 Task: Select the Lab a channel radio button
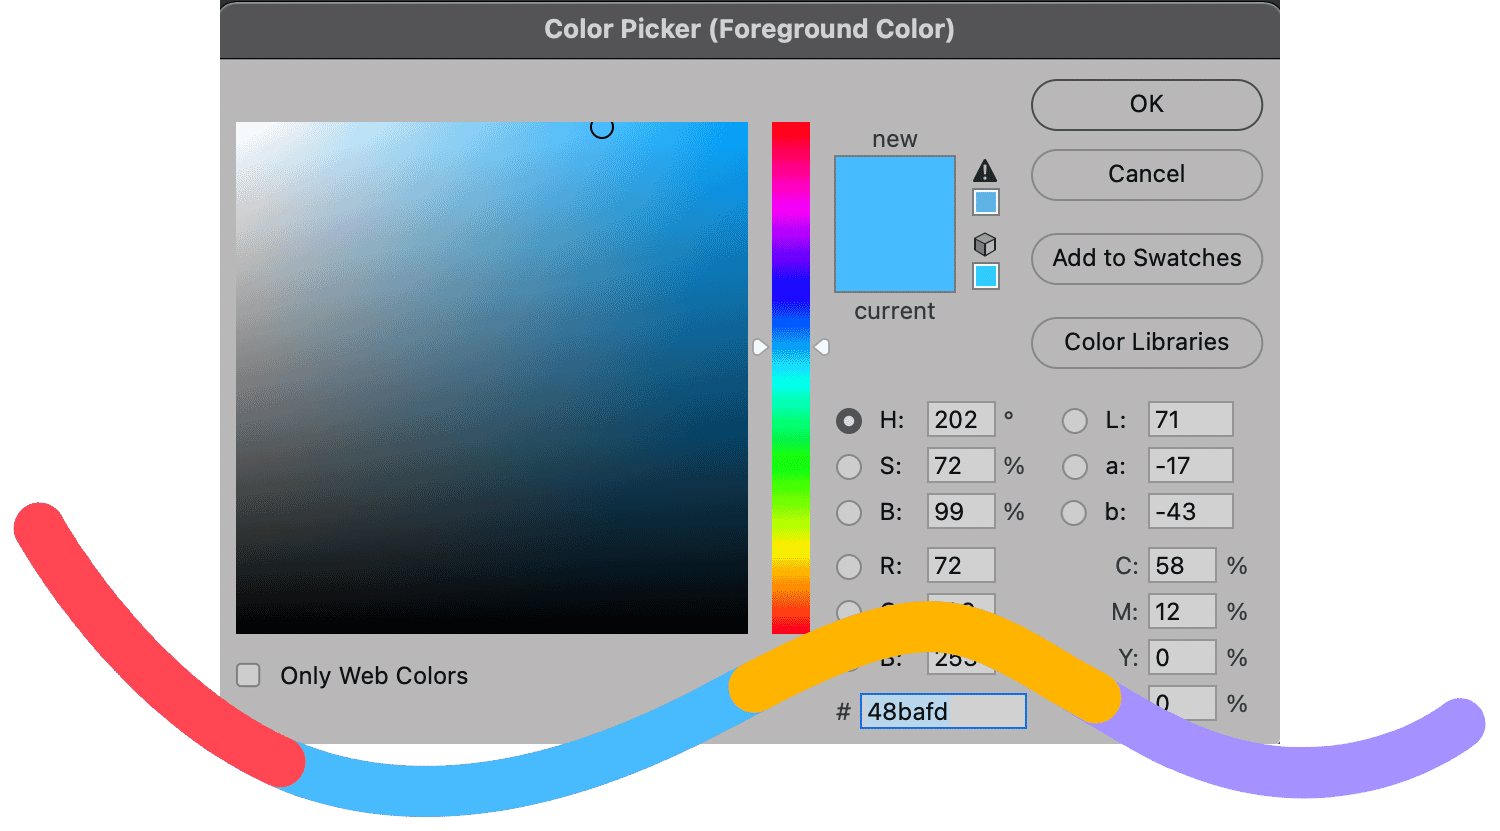tap(1075, 467)
